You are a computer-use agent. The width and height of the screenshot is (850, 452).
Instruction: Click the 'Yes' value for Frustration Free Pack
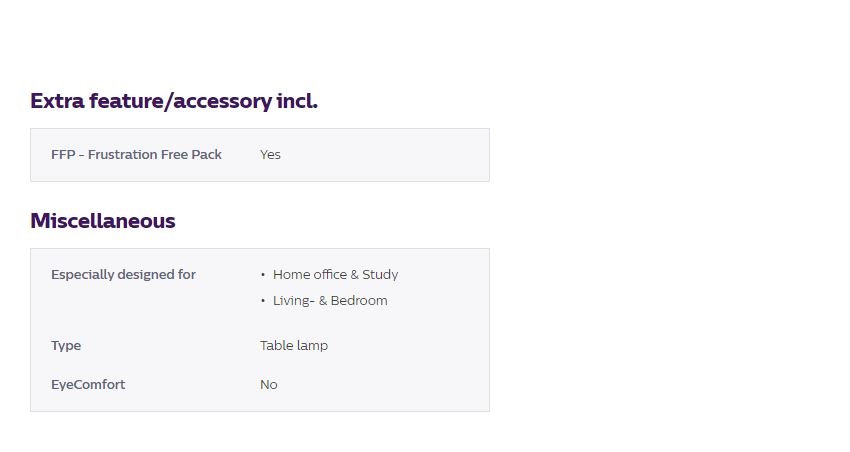pyautogui.click(x=270, y=155)
